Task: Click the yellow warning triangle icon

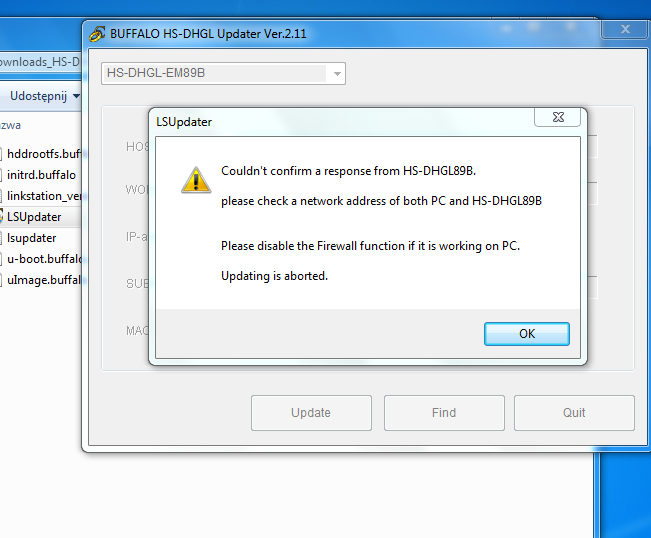Action: coord(196,180)
